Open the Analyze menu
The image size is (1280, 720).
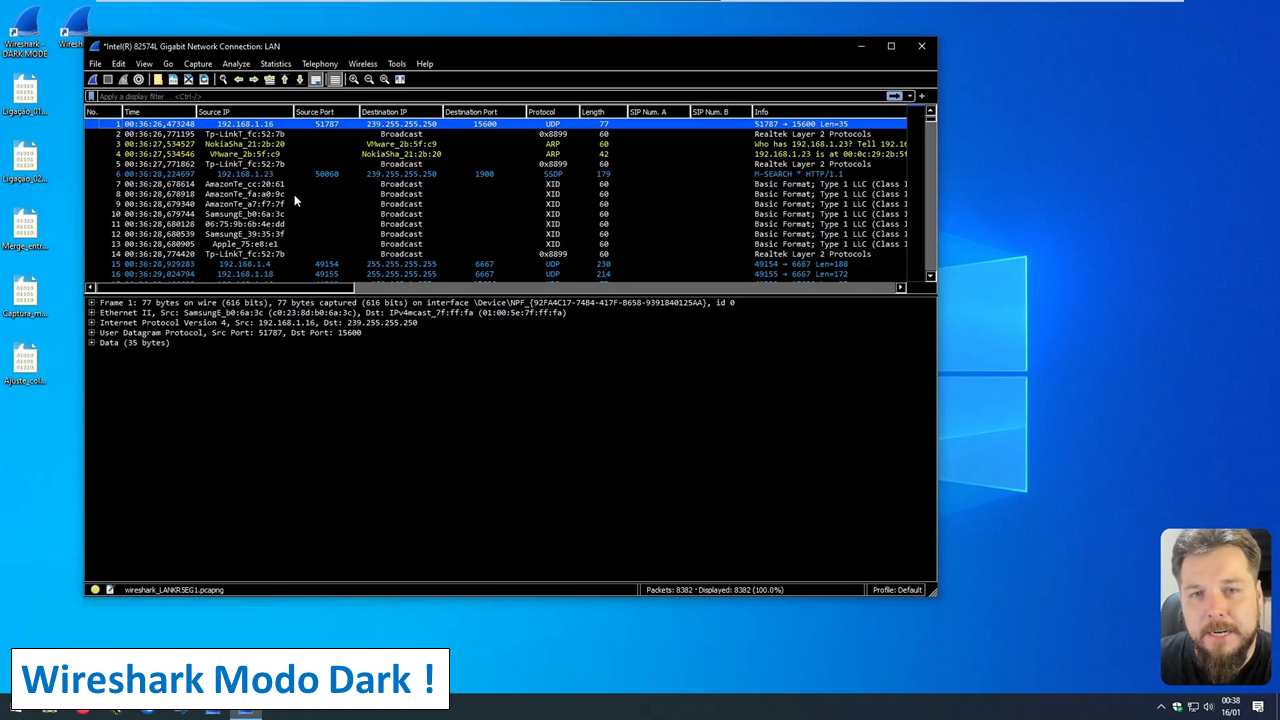(x=236, y=64)
